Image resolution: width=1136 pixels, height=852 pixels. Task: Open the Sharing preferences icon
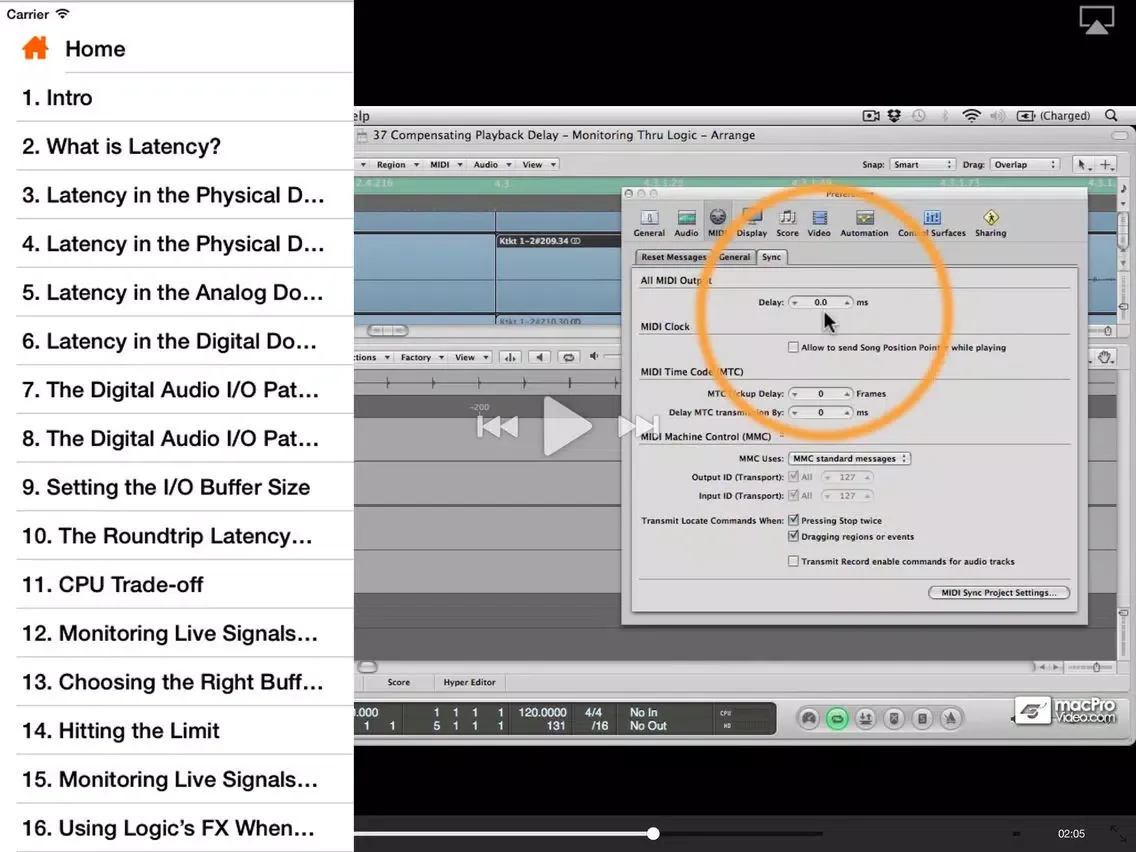(990, 223)
